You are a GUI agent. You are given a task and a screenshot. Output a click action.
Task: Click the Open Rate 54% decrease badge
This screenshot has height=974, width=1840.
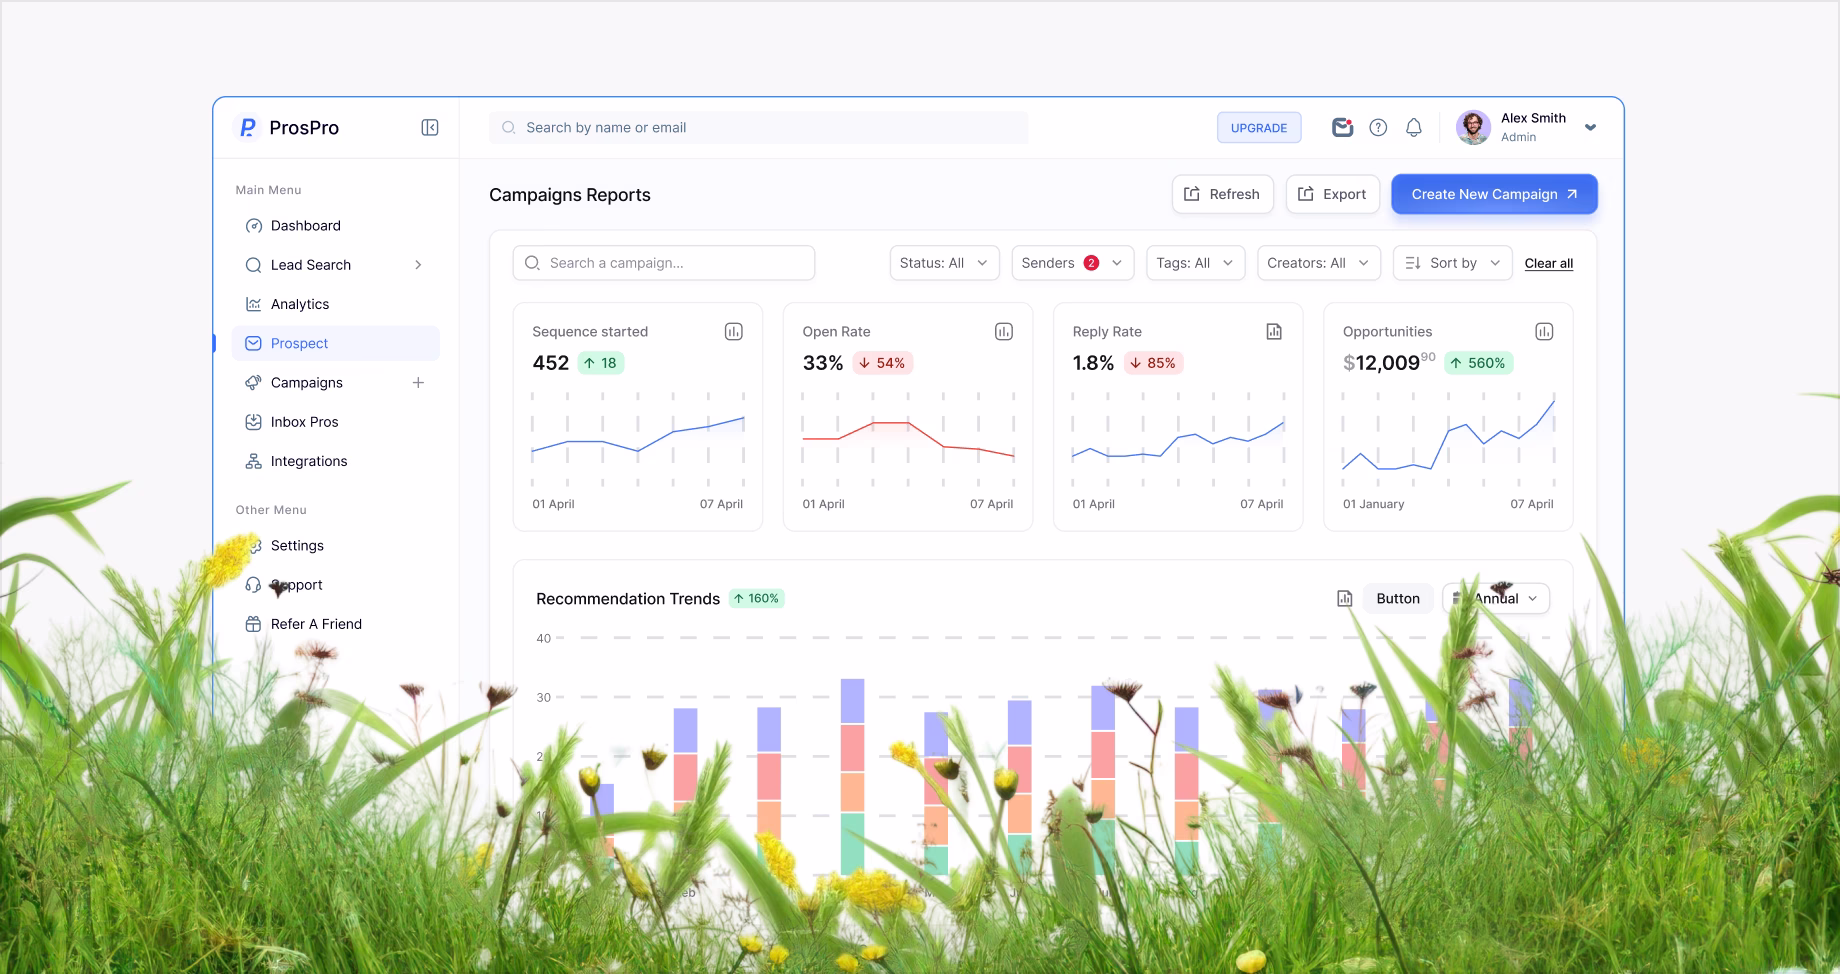click(883, 363)
